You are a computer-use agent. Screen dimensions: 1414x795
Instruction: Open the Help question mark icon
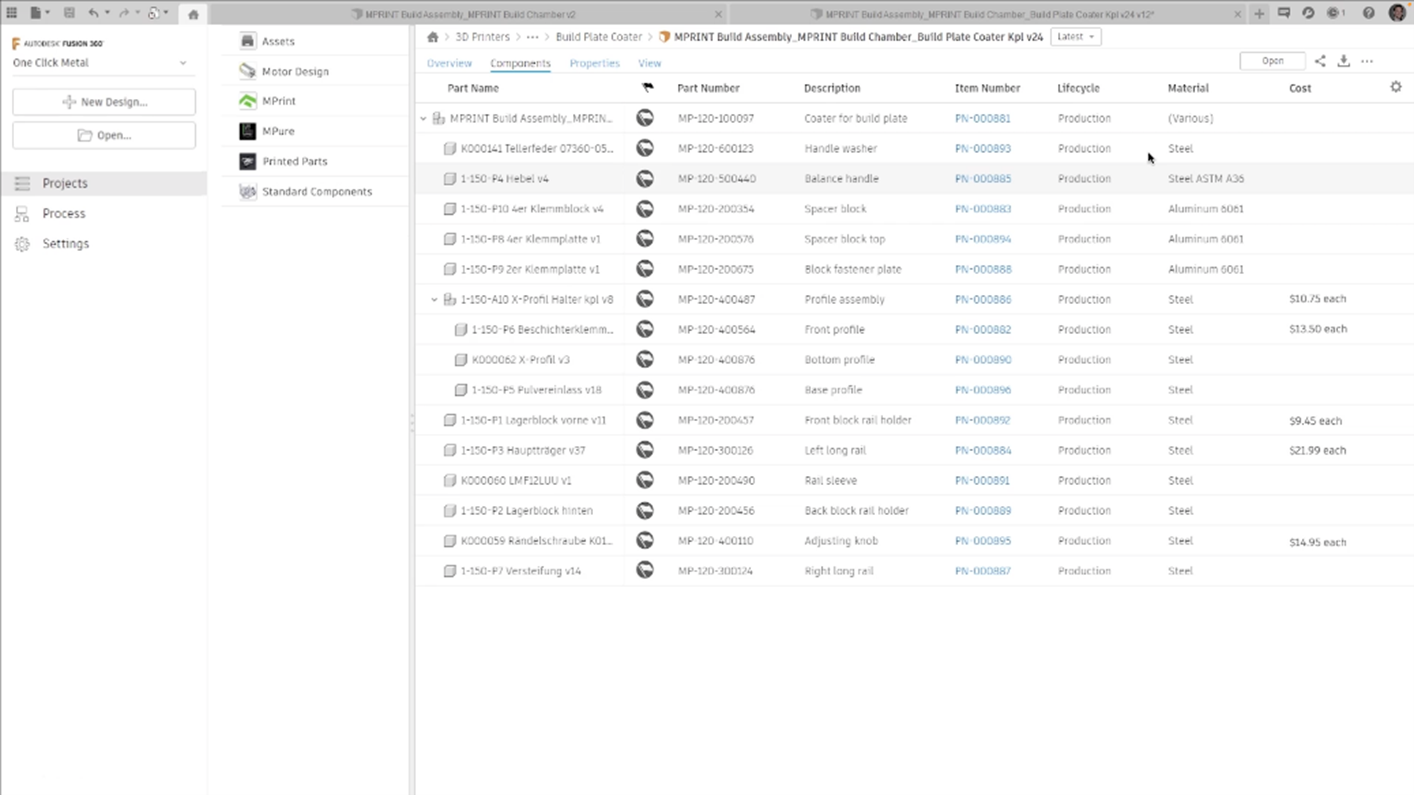pos(1369,13)
